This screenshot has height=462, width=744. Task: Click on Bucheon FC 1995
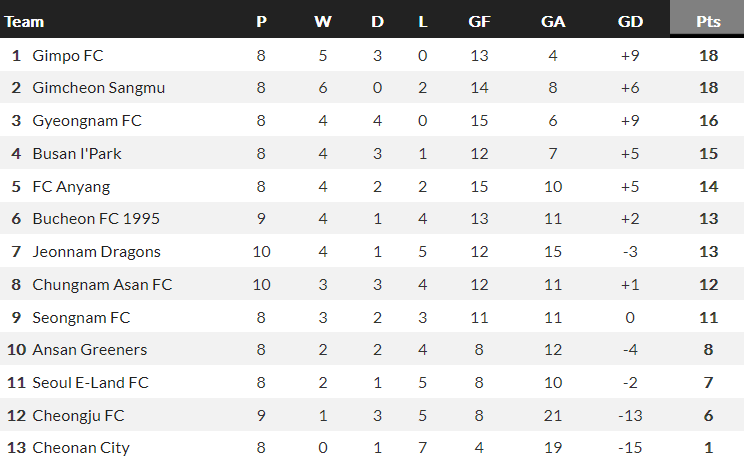click(x=96, y=219)
